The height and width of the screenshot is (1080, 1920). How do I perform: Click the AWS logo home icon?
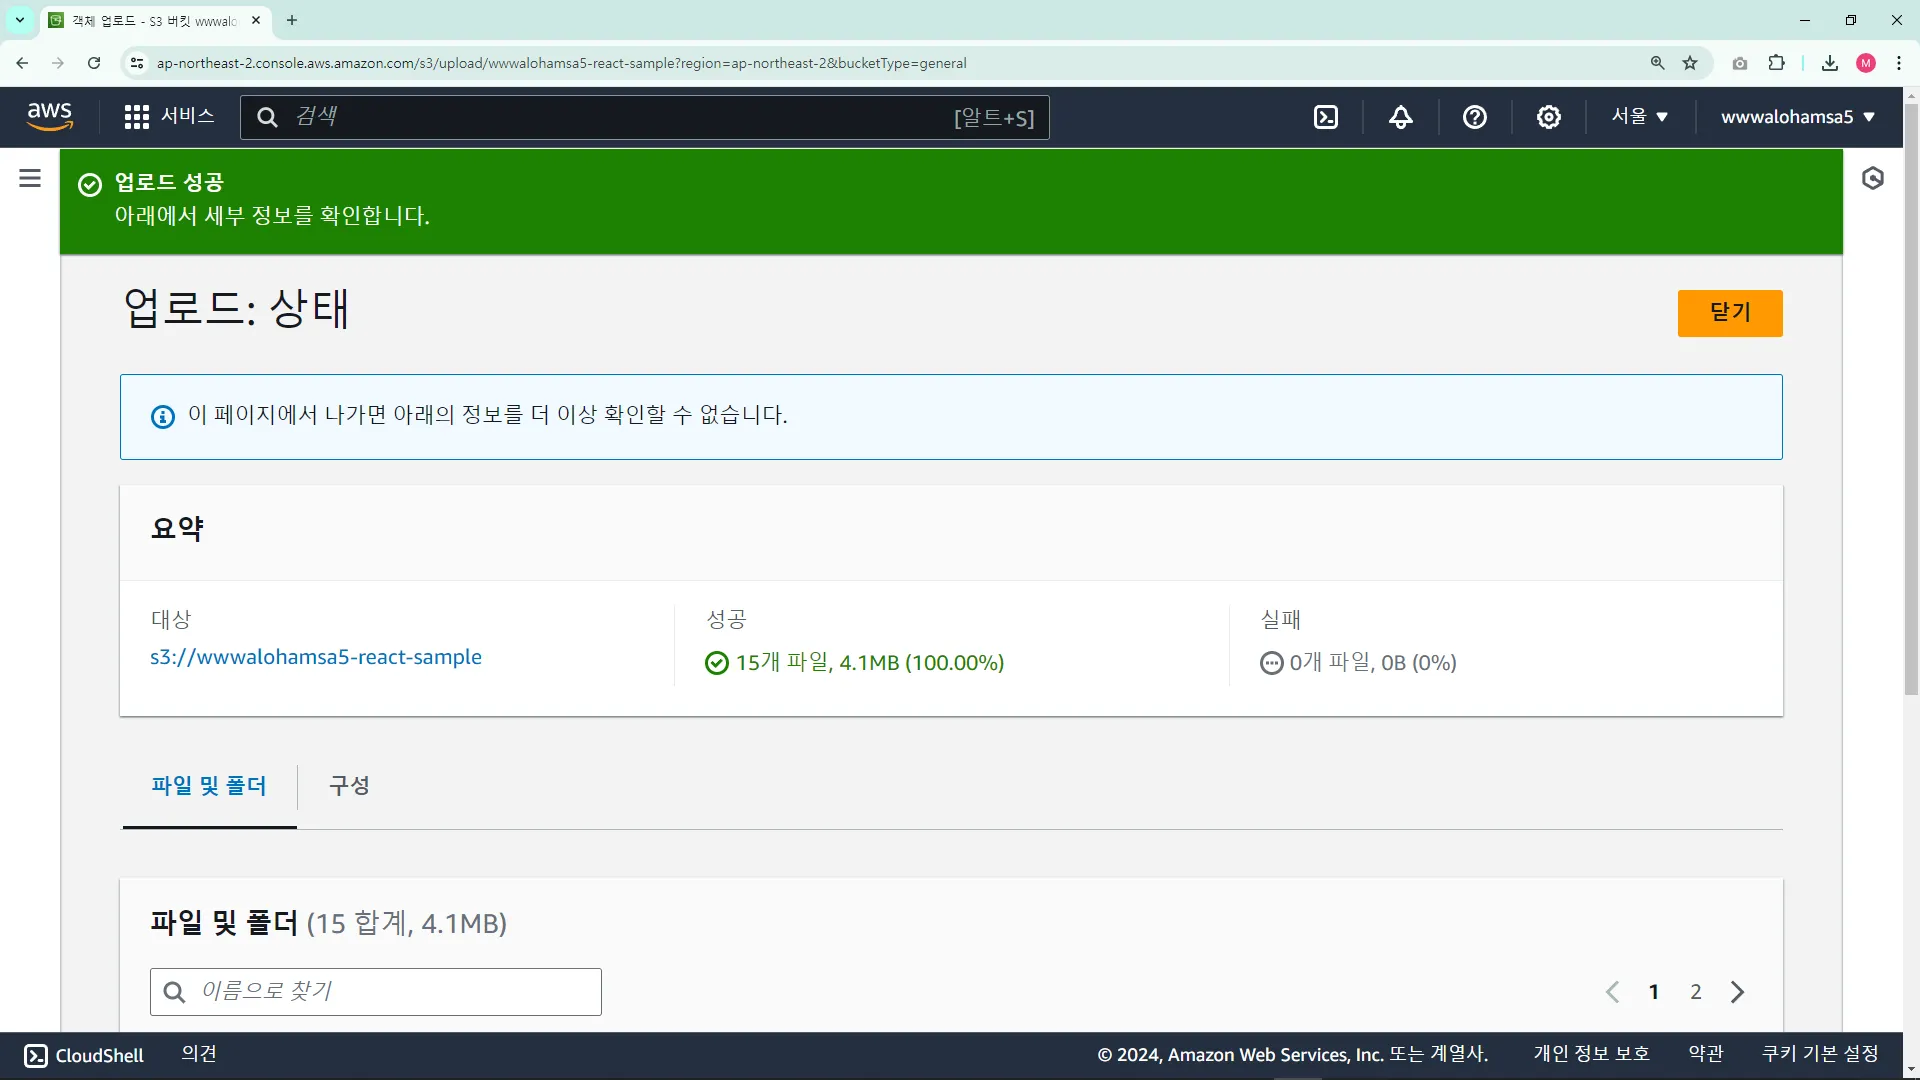tap(50, 117)
